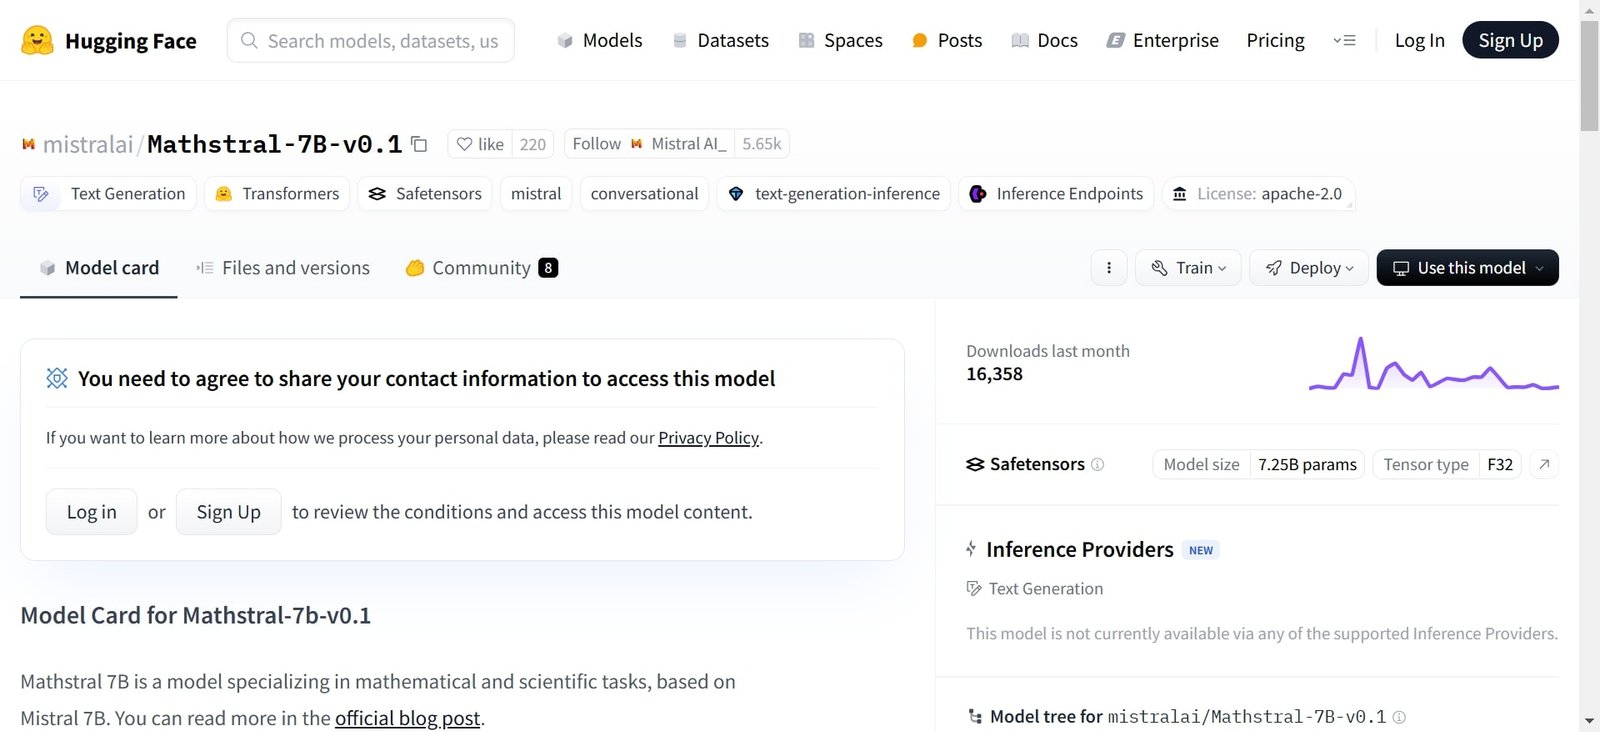Open the Train dropdown
Viewport: 1600px width, 732px height.
point(1188,268)
